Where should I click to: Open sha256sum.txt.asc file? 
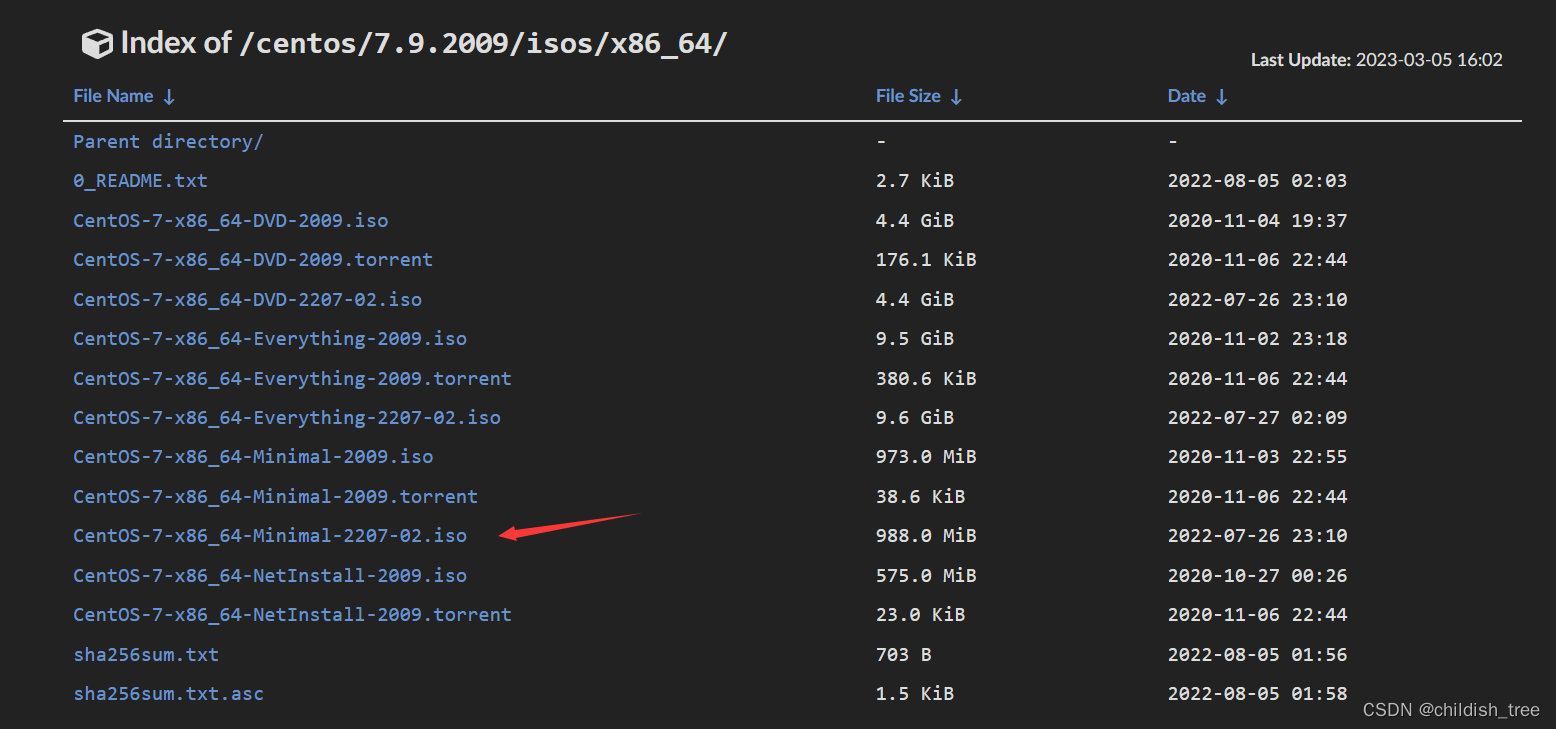[168, 694]
